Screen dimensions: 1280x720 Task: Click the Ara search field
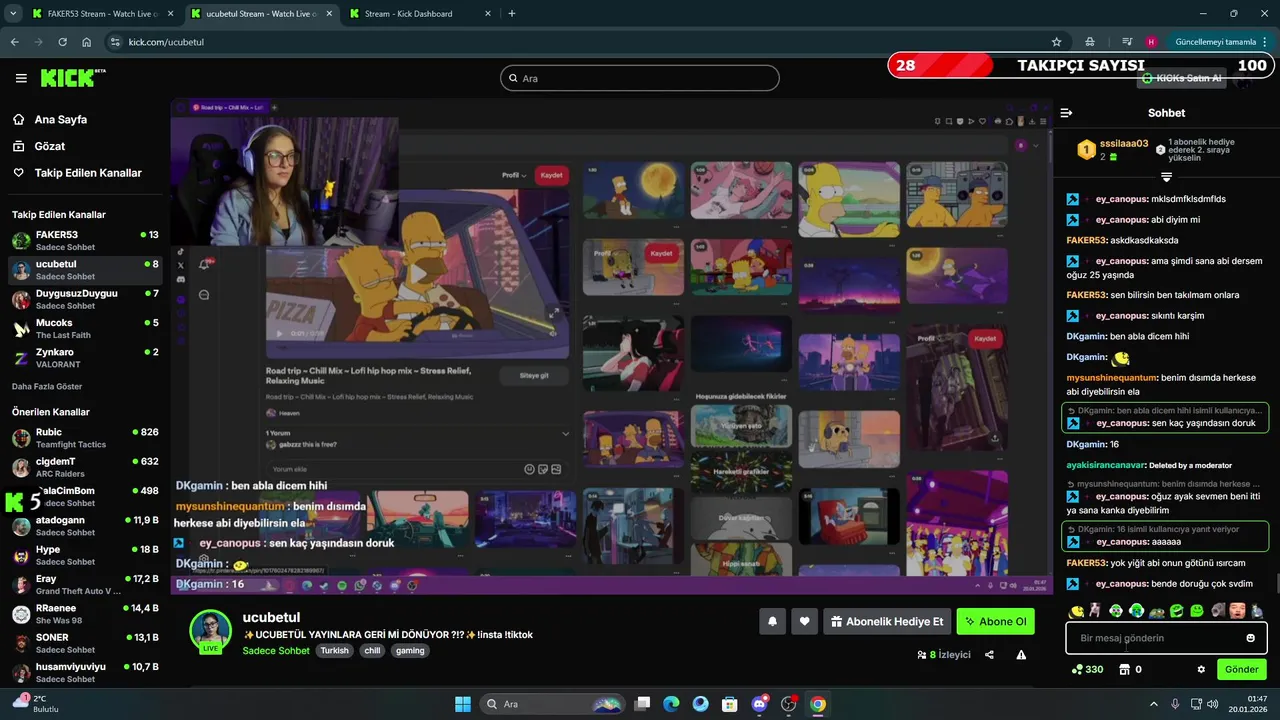640,78
